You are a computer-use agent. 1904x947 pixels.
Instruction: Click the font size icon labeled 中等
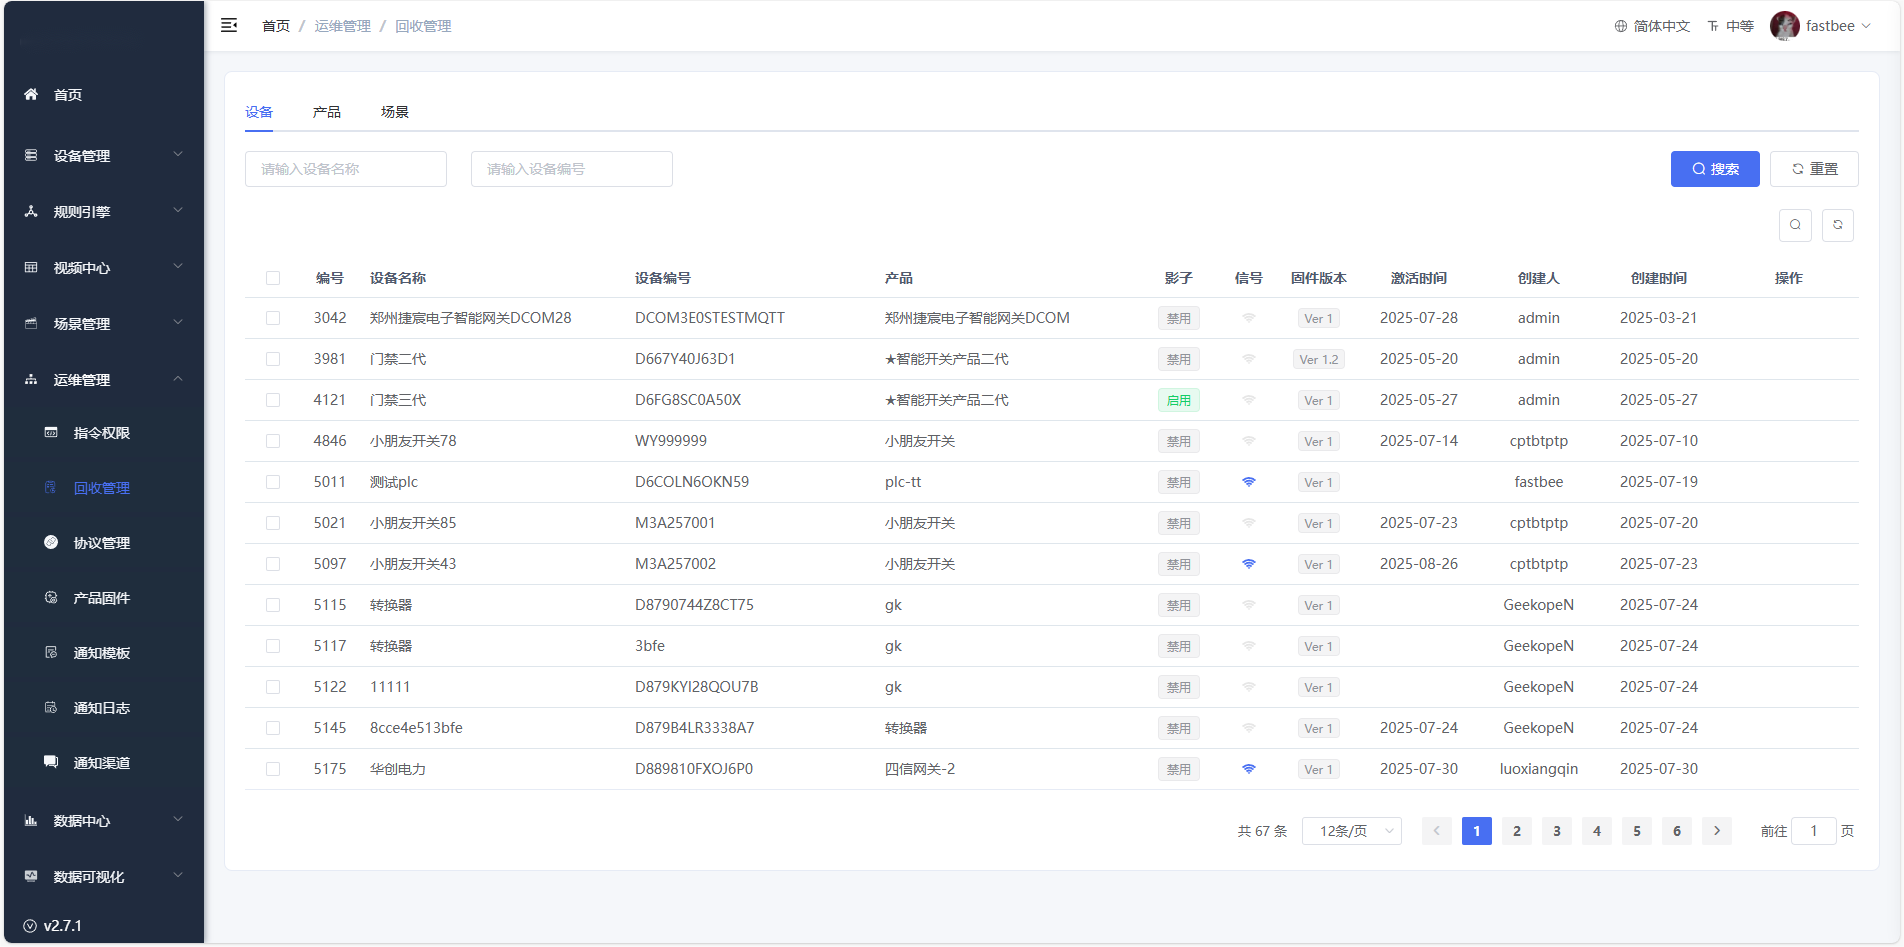click(x=1713, y=26)
